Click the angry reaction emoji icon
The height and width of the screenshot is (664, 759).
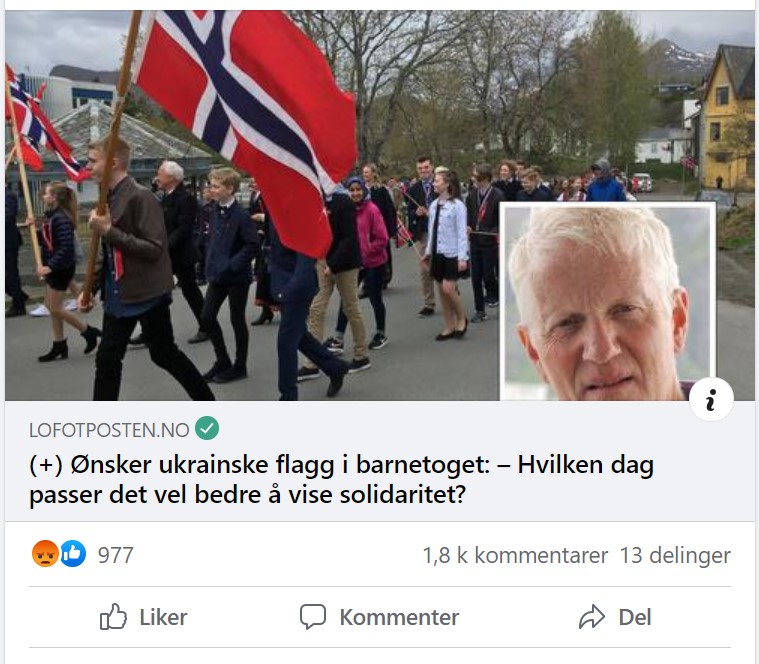[x=45, y=554]
